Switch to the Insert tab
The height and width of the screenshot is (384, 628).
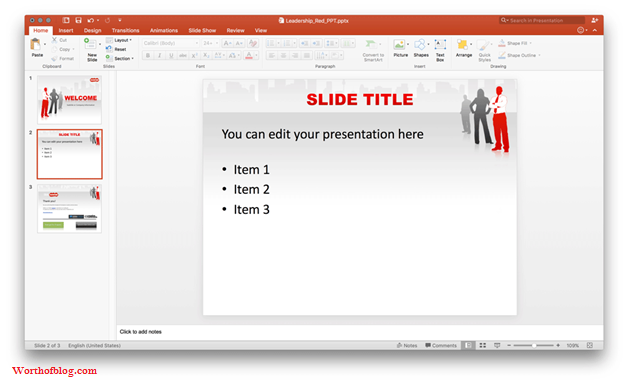point(66,30)
